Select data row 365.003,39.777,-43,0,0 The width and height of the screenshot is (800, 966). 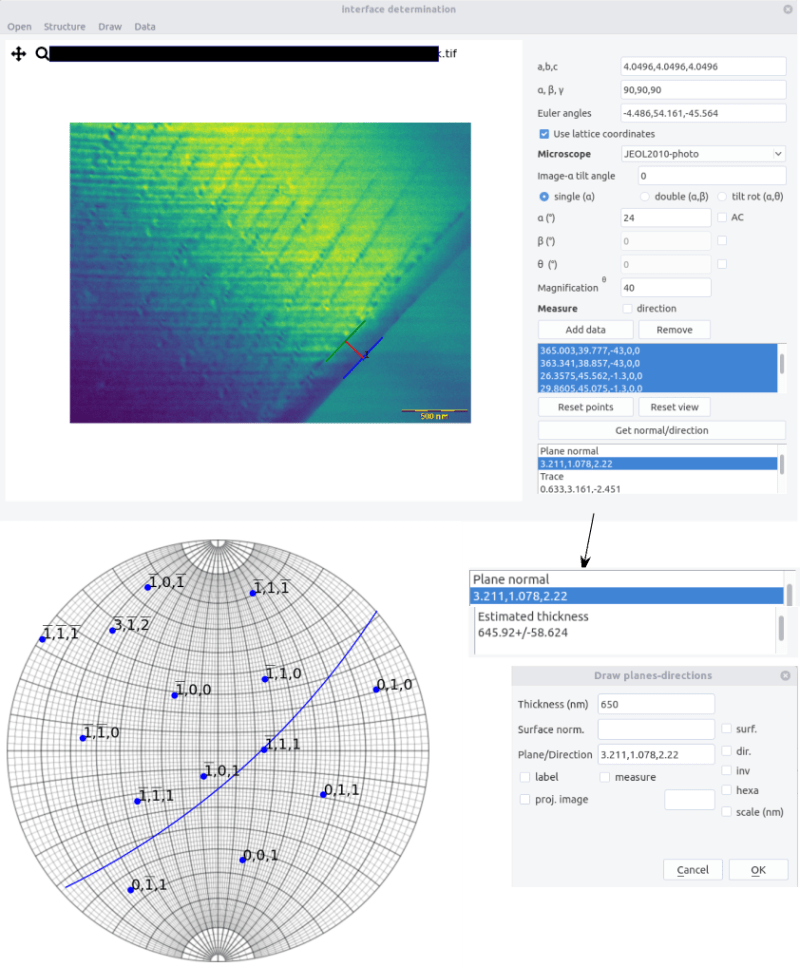coord(657,351)
